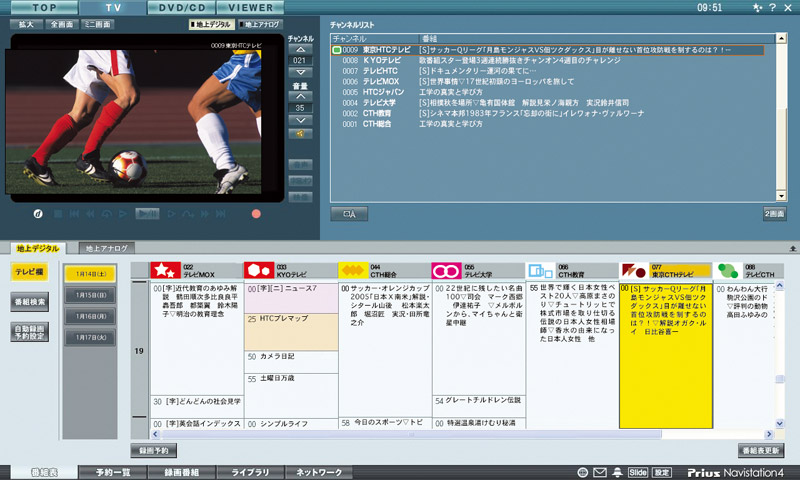Click the bell notification icon
This screenshot has width=800, height=480.
coord(617,472)
